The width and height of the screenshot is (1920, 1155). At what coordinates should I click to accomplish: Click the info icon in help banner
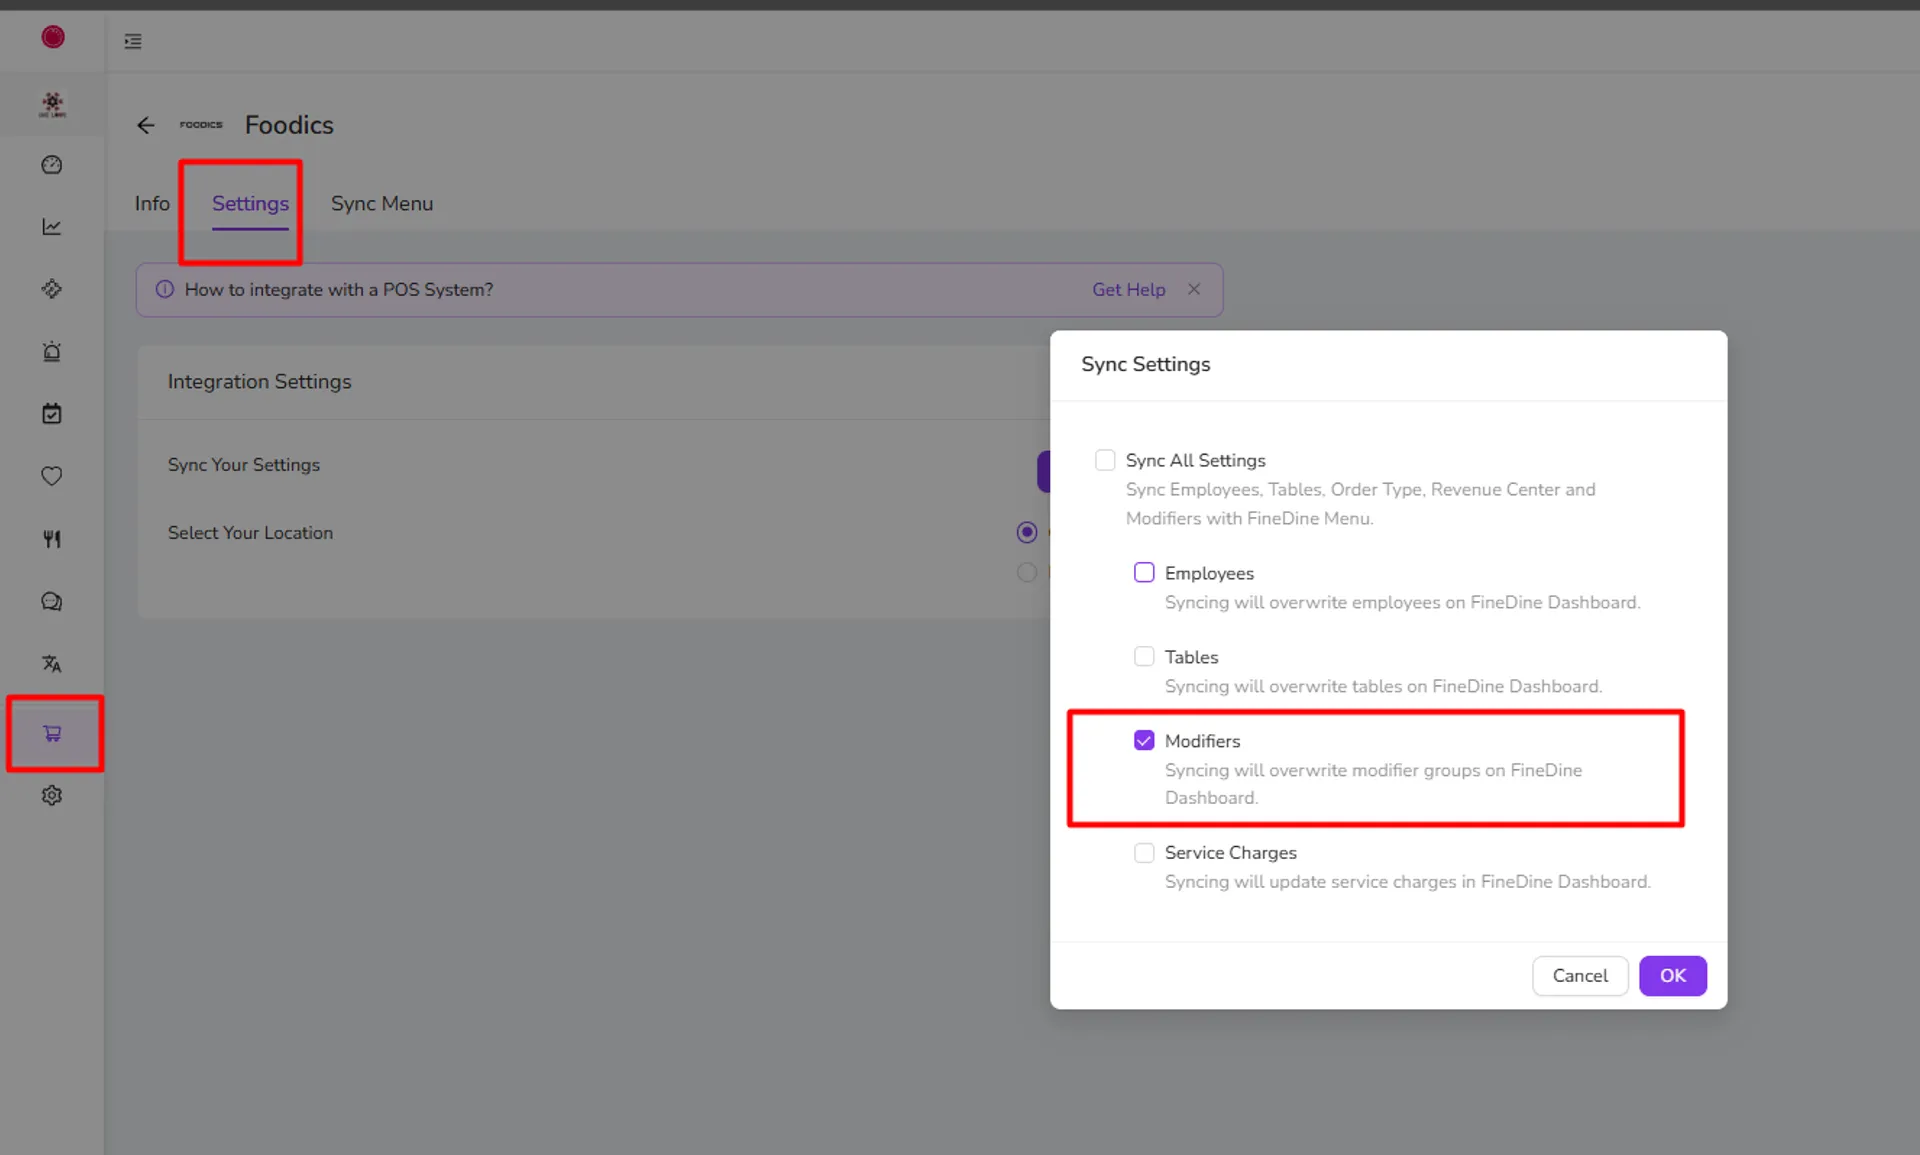(165, 290)
